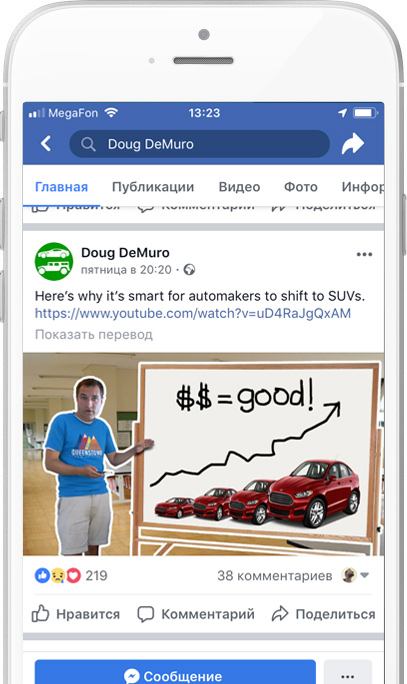407x684 pixels.
Task: Open the three-dot post options menu
Action: tap(364, 254)
